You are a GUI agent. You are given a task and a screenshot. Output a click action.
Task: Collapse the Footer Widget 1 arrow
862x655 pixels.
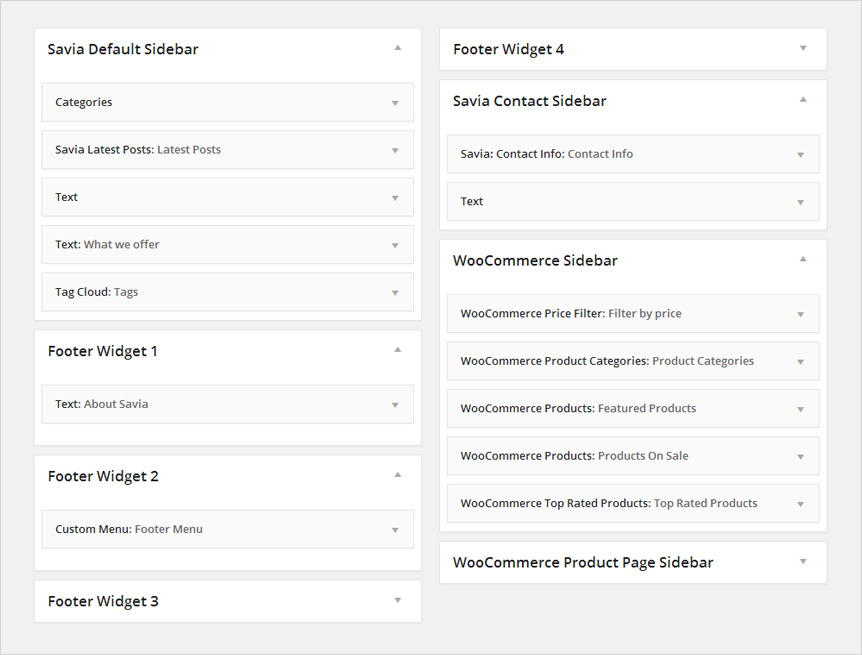point(397,350)
